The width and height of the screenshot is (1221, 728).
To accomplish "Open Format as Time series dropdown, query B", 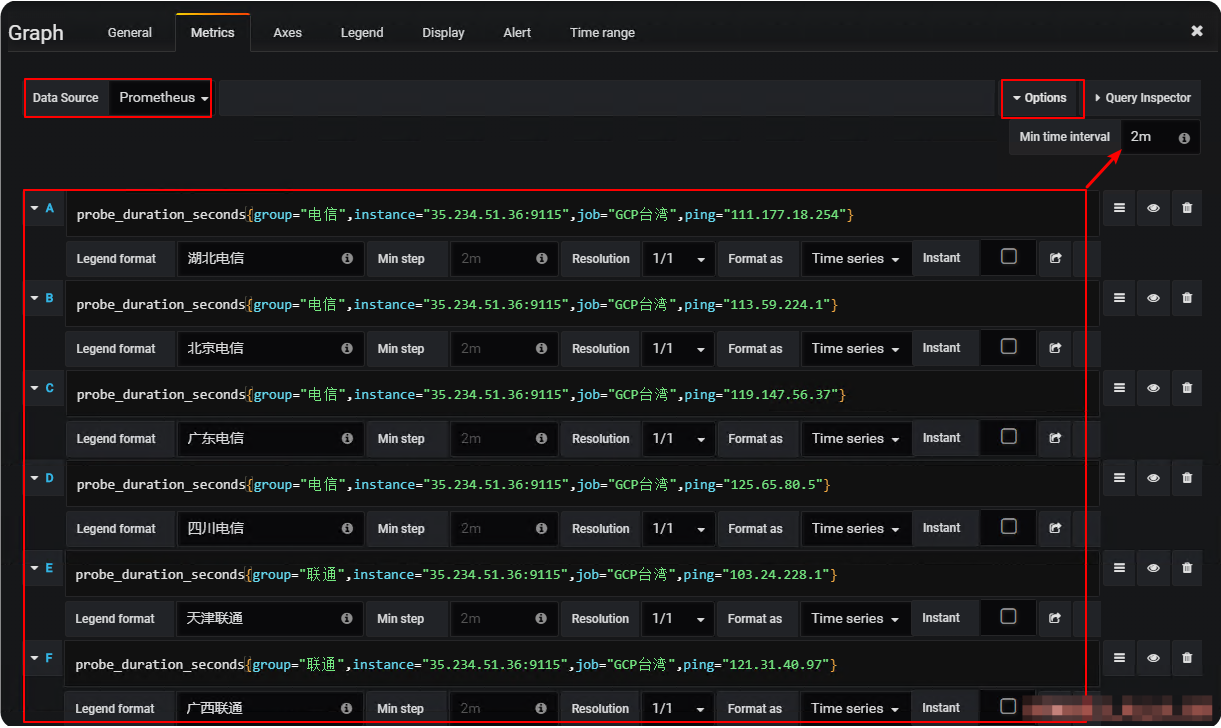I will (x=856, y=348).
